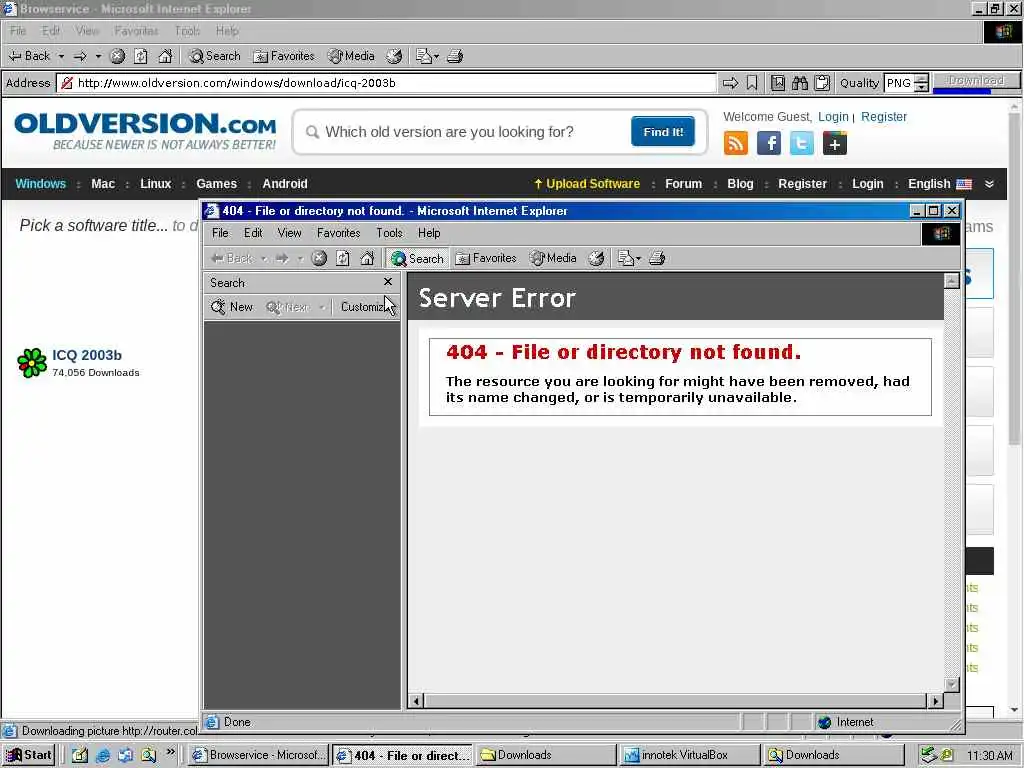This screenshot has height=768, width=1024.
Task: Click the clipboard icon near Quality
Action: pos(822,83)
